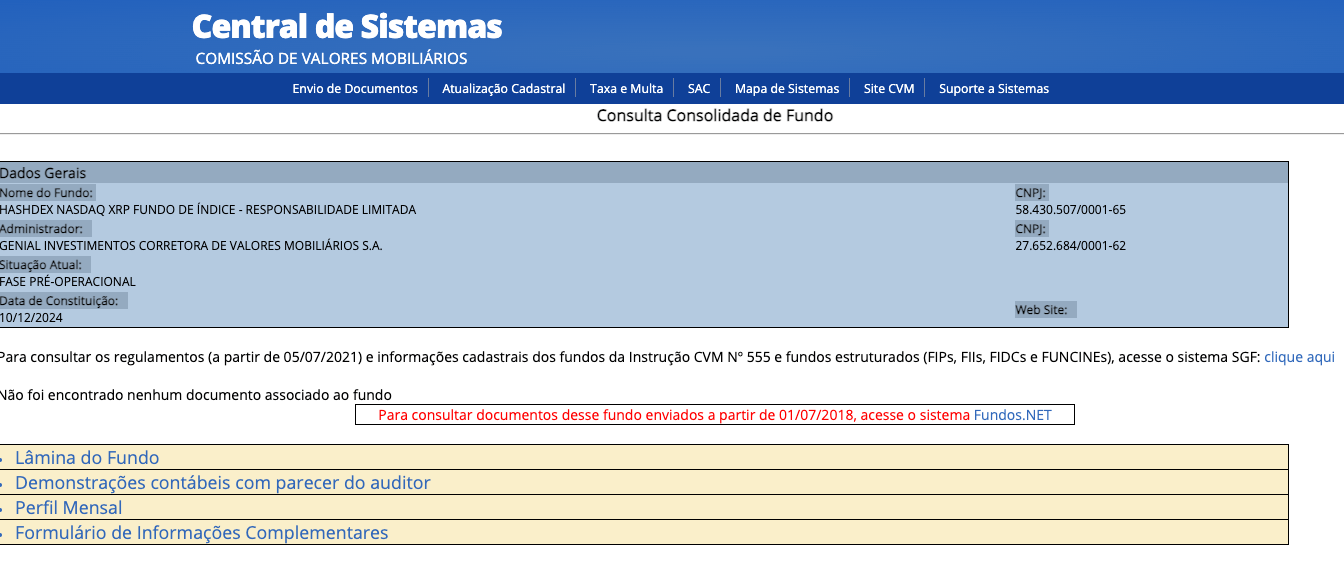
Task: Click the Genial Investimentos administrator name
Action: 191,246
